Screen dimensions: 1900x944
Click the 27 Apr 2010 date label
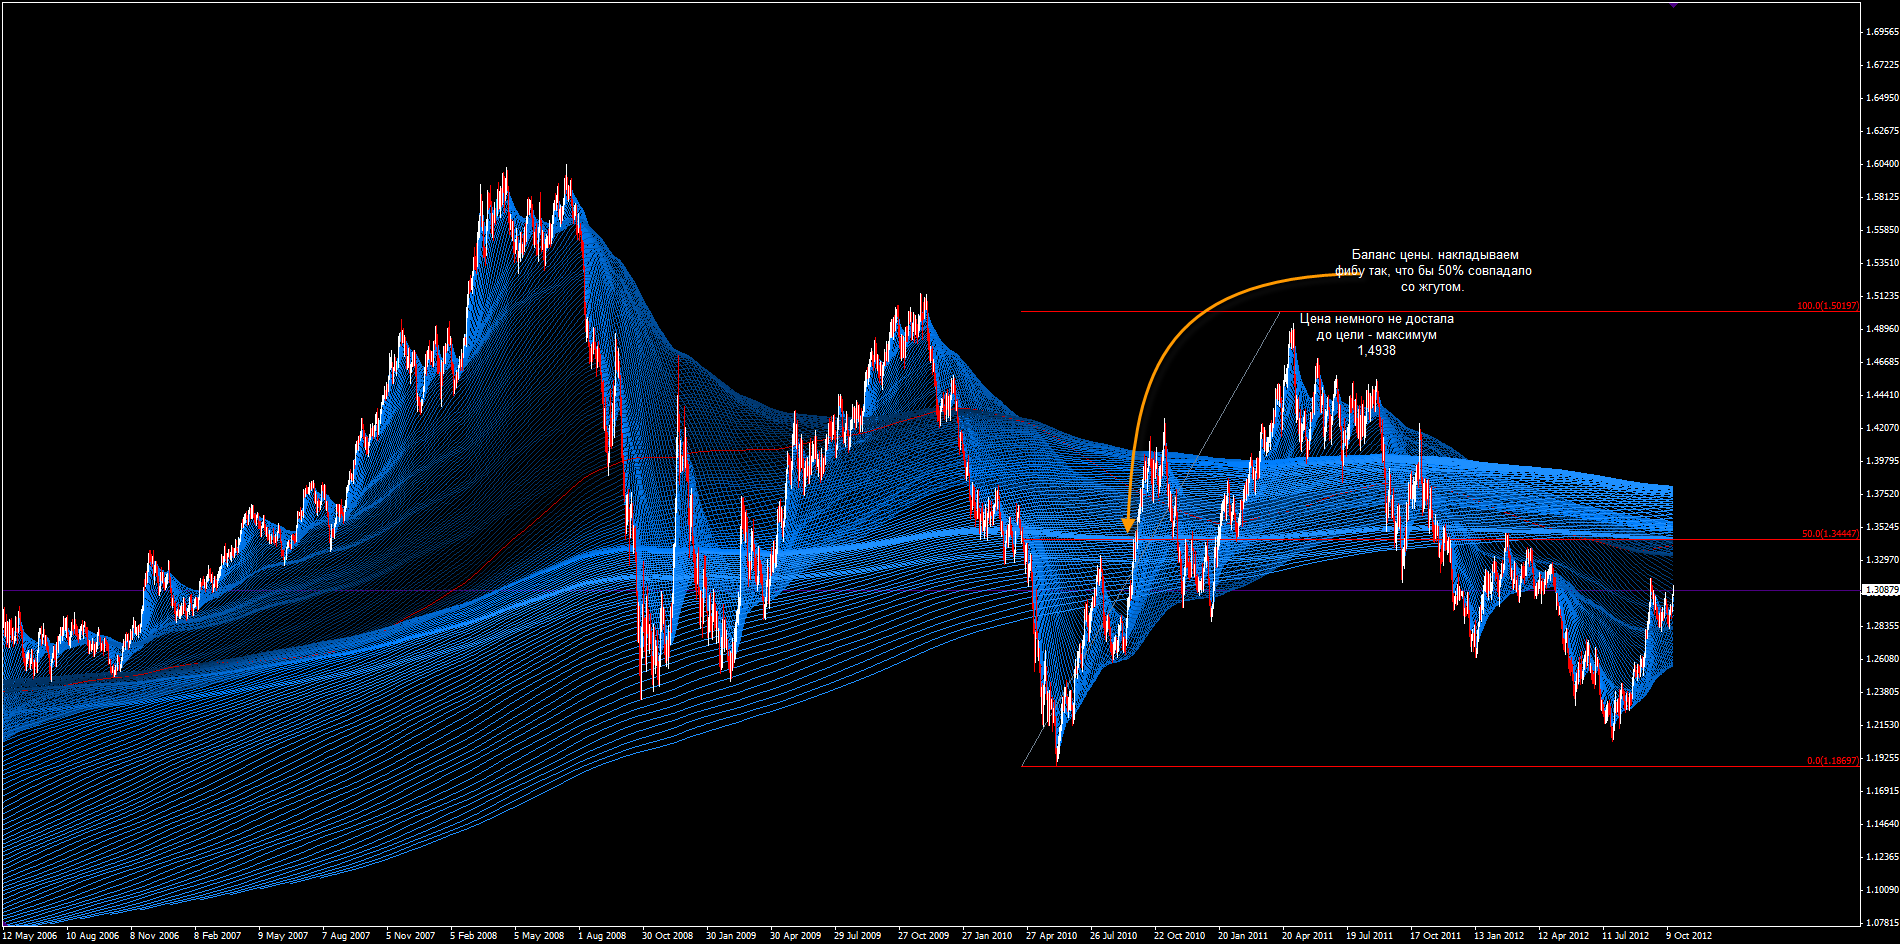tap(1052, 936)
